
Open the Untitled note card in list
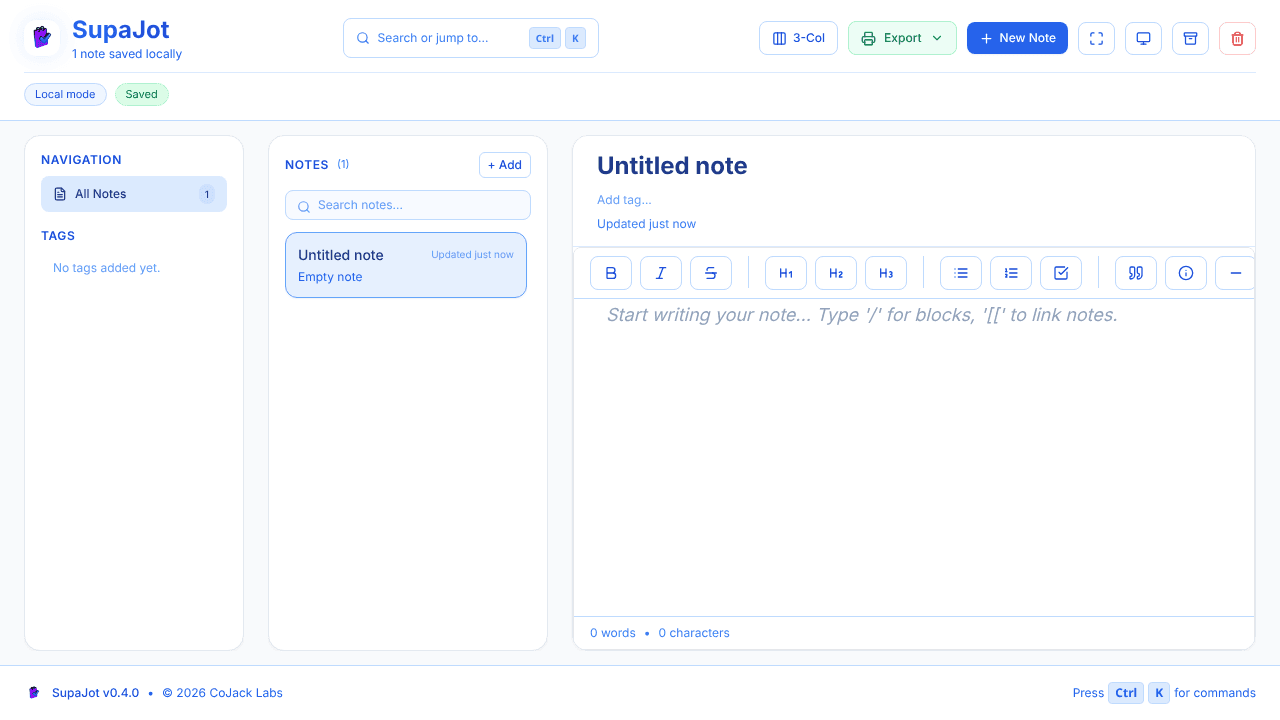click(x=406, y=265)
